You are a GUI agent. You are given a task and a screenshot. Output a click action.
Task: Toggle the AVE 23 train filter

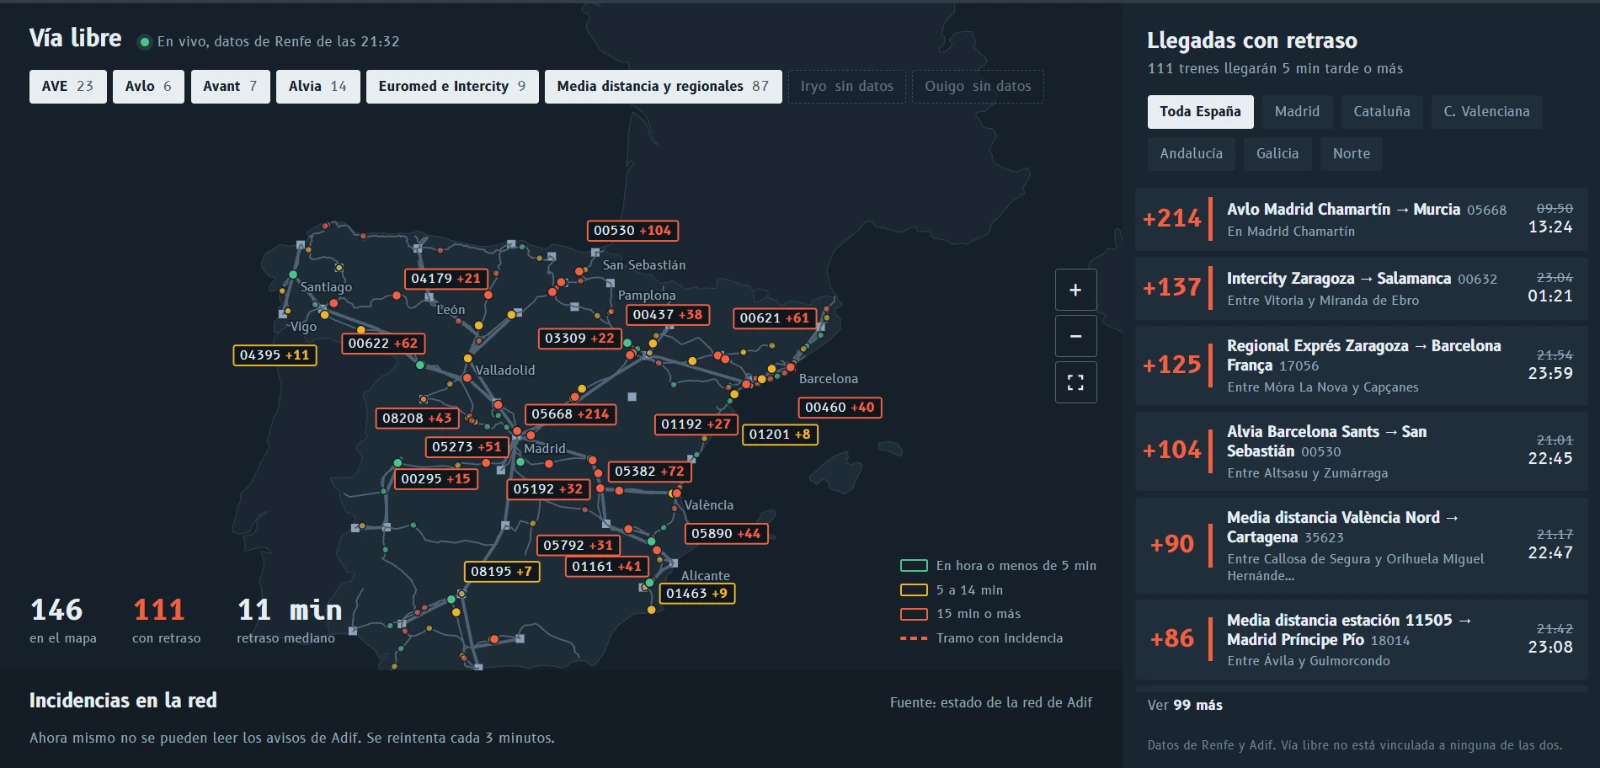(68, 86)
